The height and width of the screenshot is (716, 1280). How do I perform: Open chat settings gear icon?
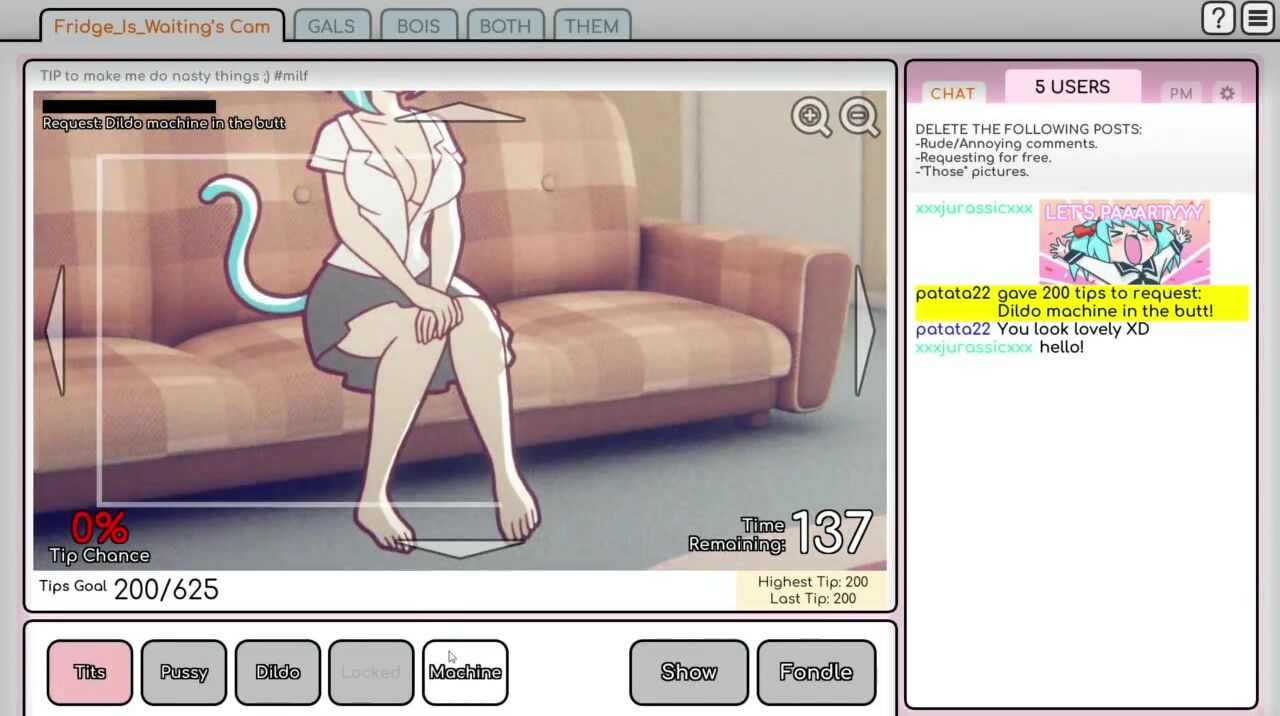pyautogui.click(x=1227, y=93)
